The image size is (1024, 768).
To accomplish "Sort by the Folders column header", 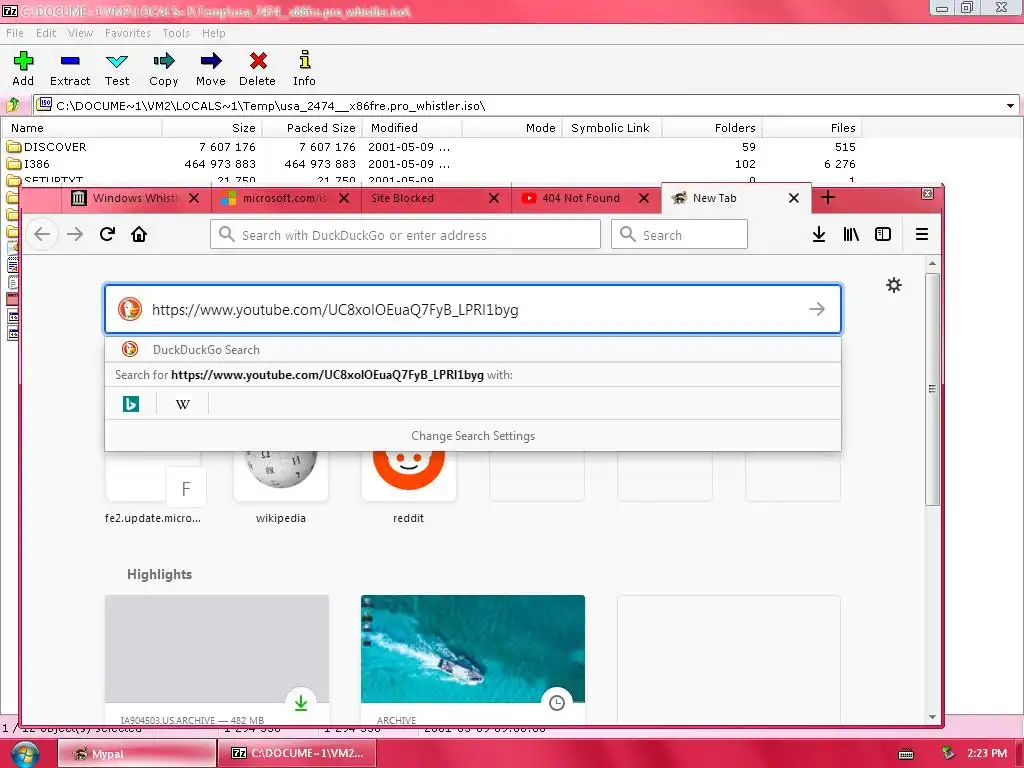I will coord(712,128).
